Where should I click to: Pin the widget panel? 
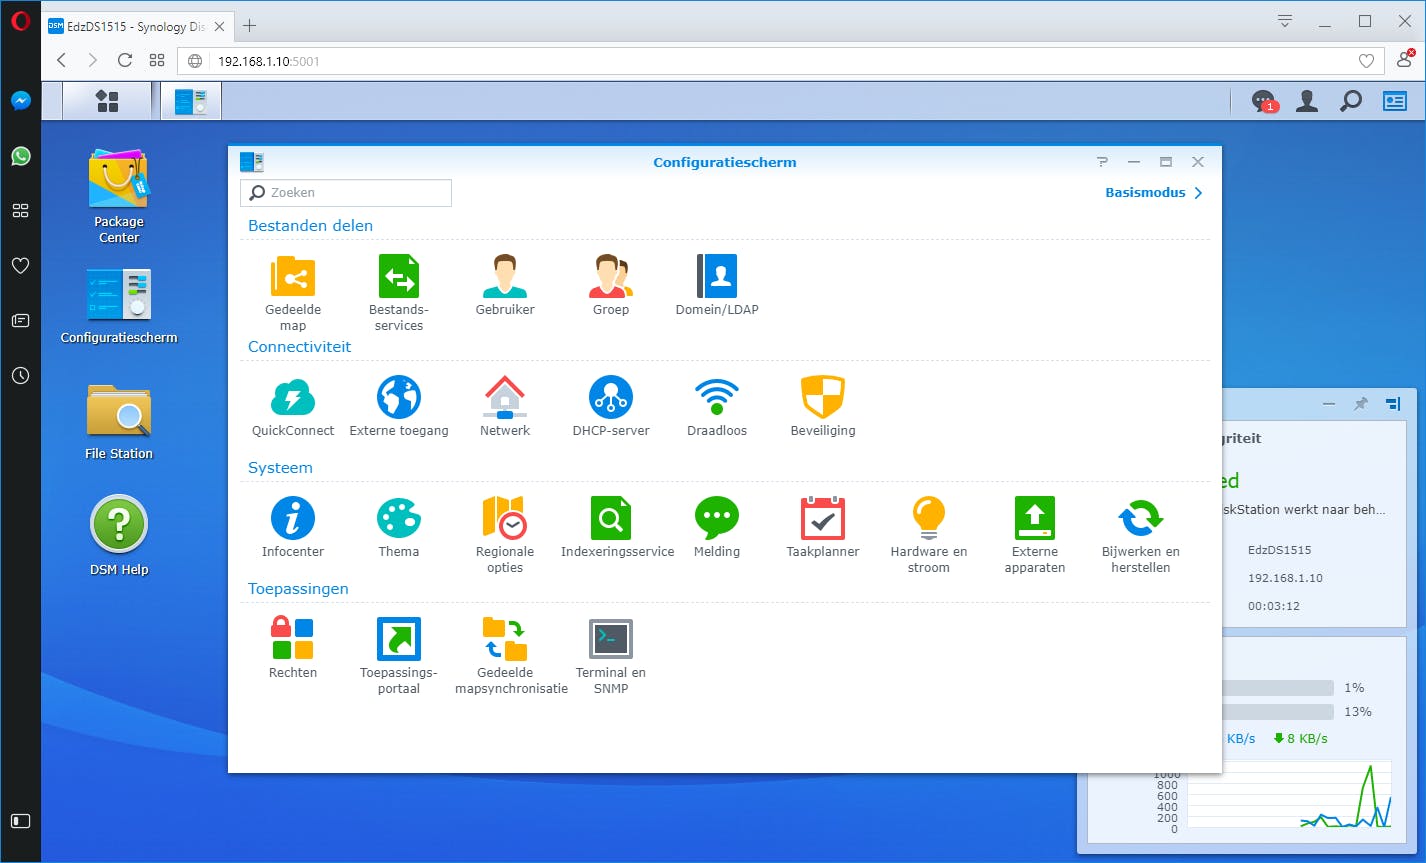(1360, 404)
